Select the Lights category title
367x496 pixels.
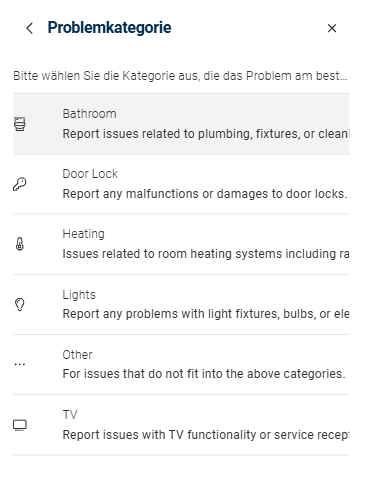(79, 295)
